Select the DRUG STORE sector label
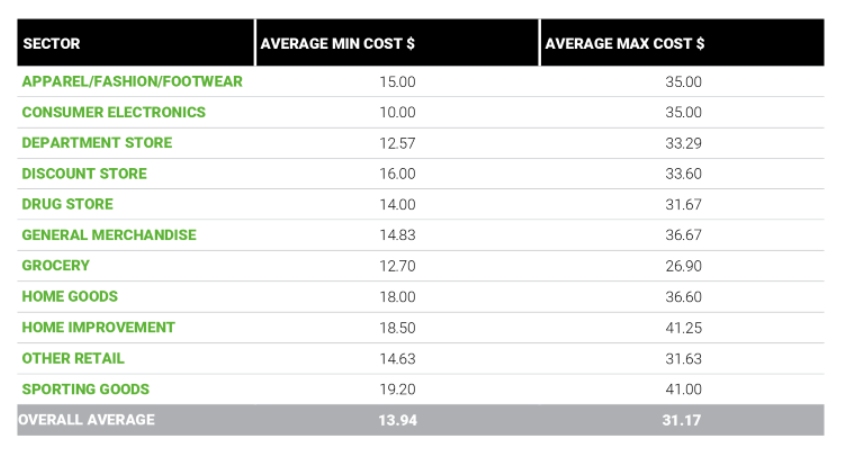This screenshot has width=845, height=459. pyautogui.click(x=68, y=204)
